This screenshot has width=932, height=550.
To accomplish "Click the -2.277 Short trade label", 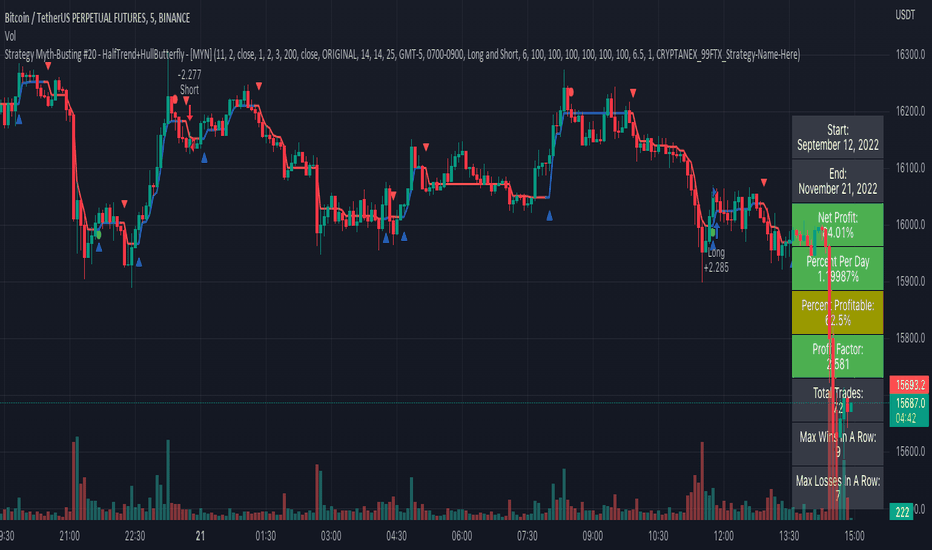I will pyautogui.click(x=190, y=82).
